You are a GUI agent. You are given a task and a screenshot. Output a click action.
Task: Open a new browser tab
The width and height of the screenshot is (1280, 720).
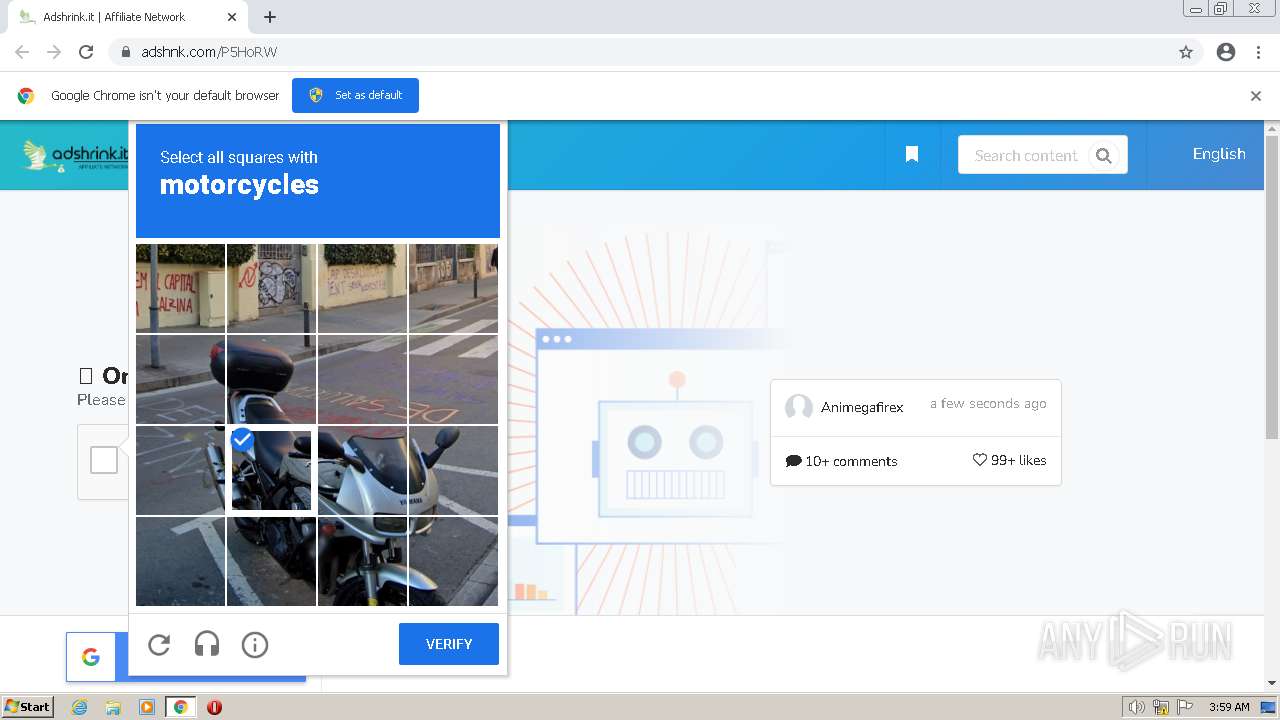[x=270, y=17]
